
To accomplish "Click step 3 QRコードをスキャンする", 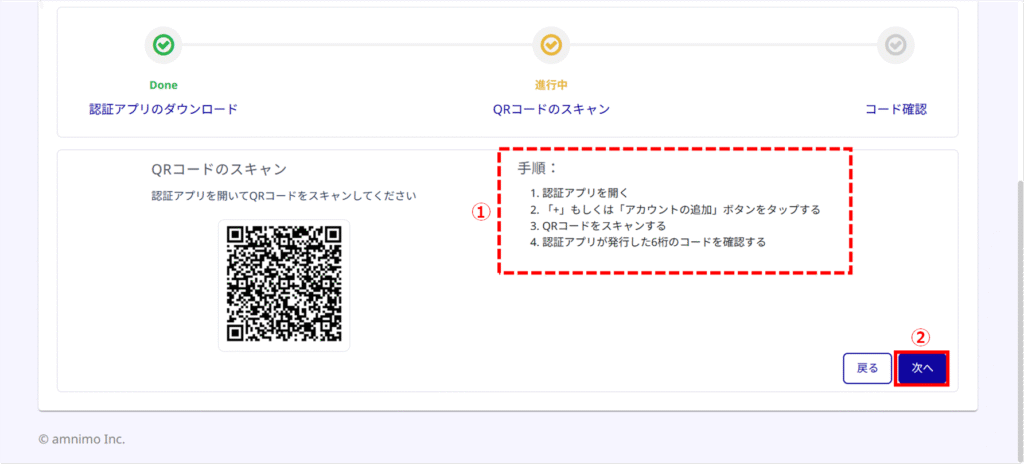I will click(x=598, y=226).
